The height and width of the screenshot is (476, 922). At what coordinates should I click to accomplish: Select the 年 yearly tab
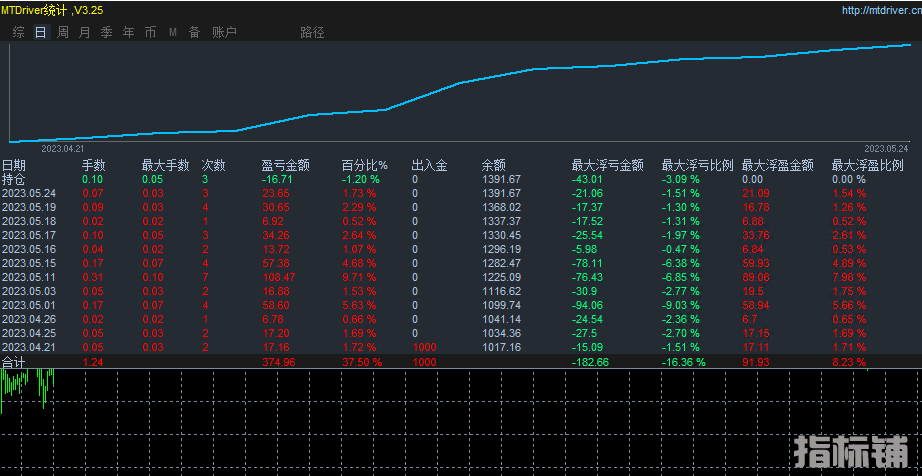pyautogui.click(x=128, y=32)
